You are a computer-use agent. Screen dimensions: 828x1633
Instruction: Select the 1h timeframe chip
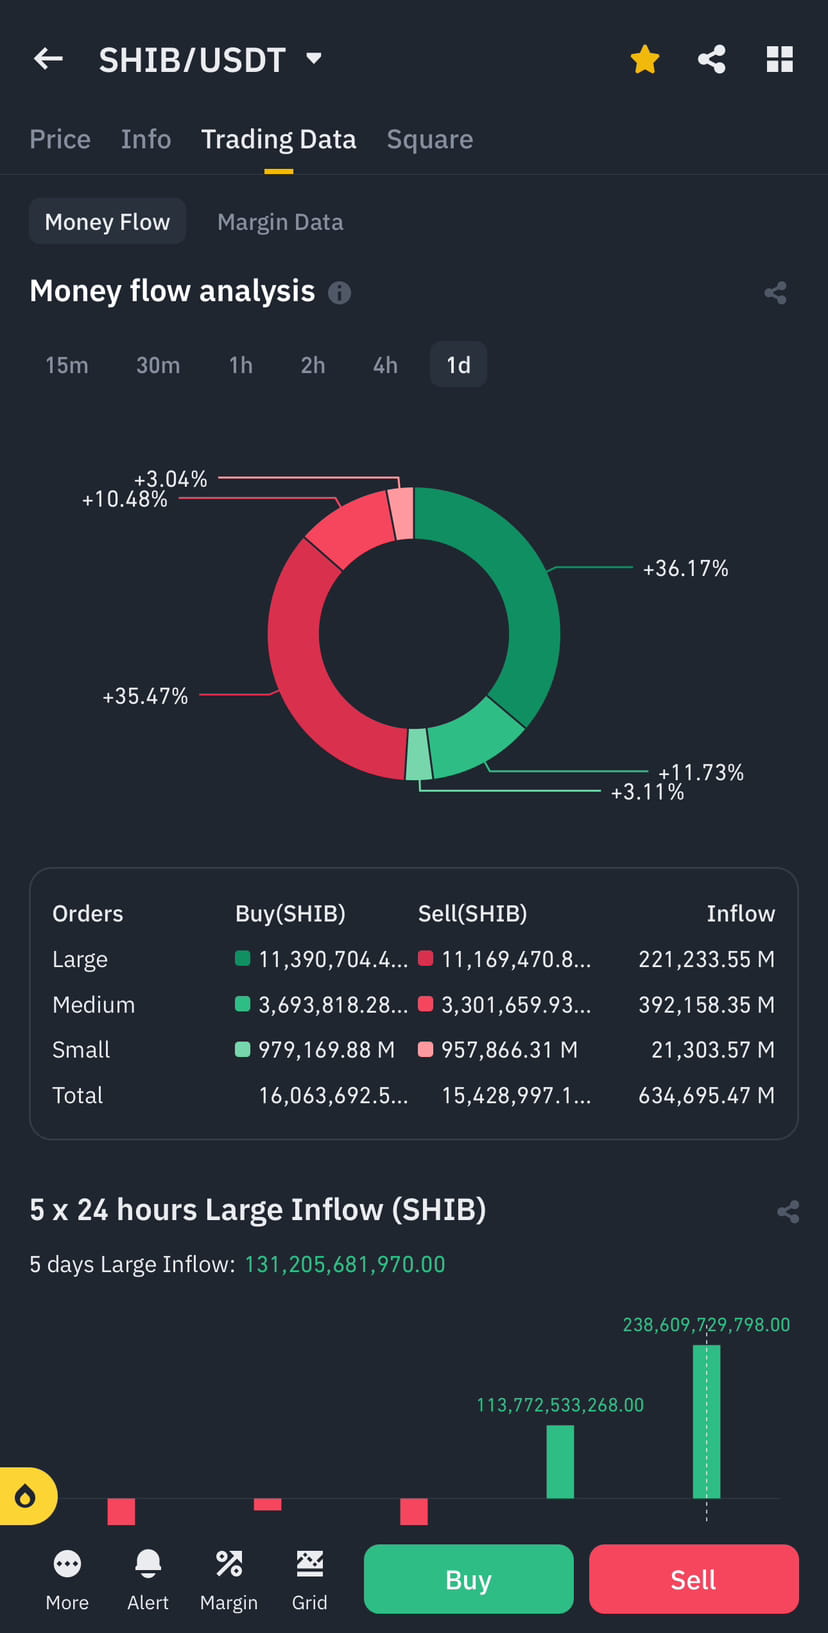point(240,365)
